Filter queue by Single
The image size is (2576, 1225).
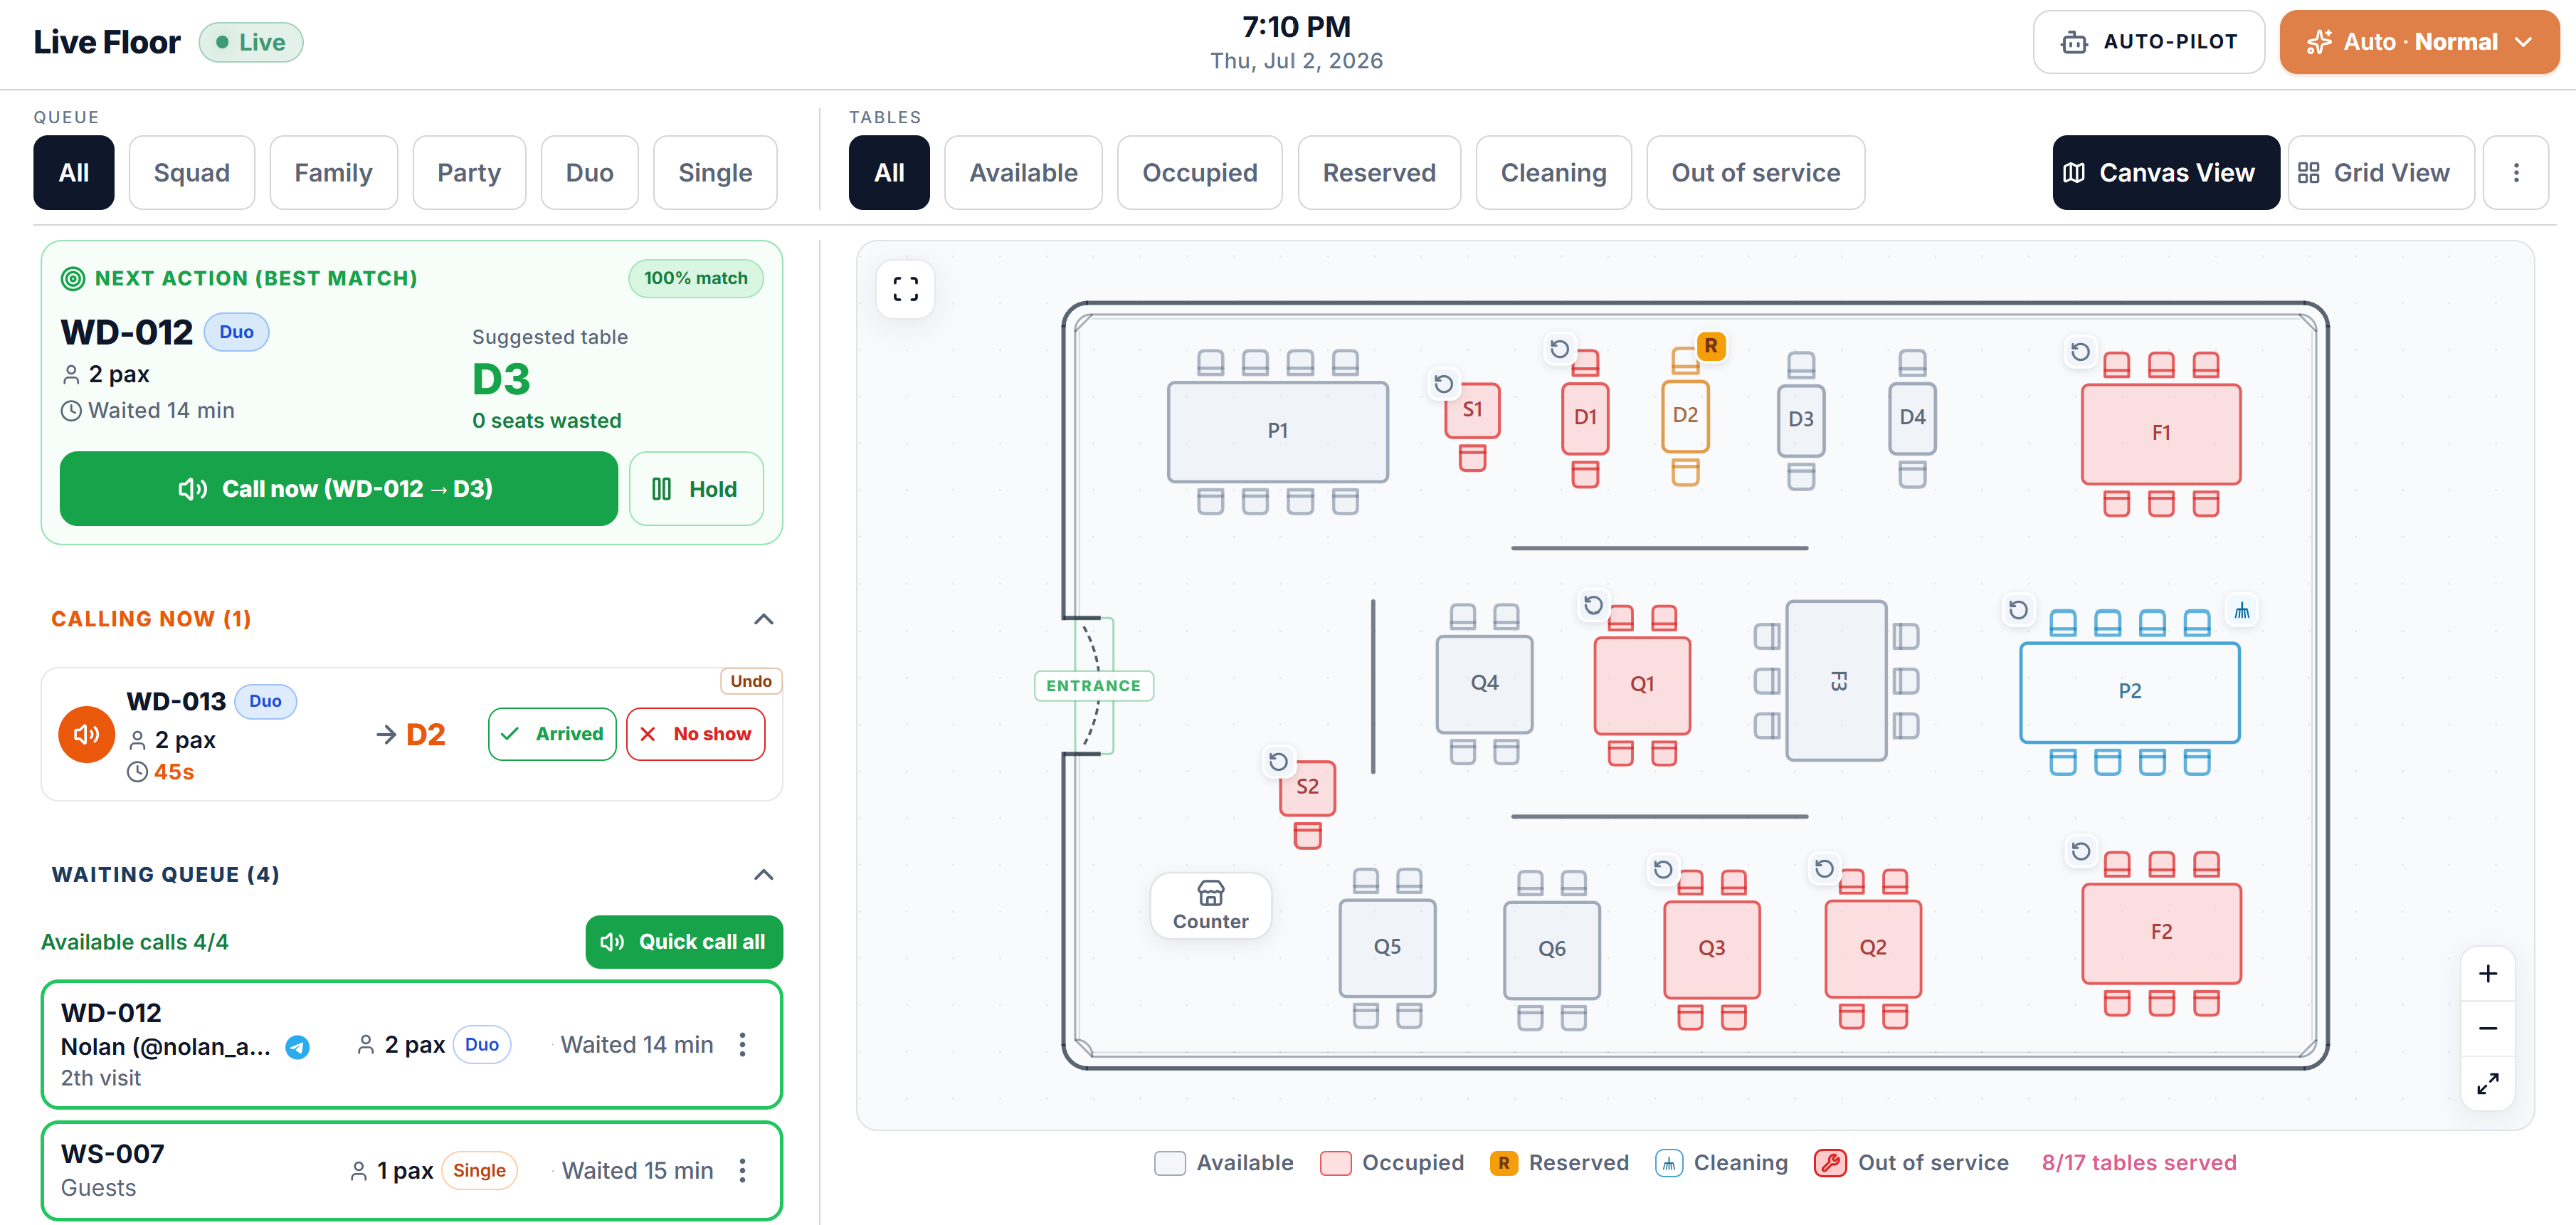click(715, 173)
